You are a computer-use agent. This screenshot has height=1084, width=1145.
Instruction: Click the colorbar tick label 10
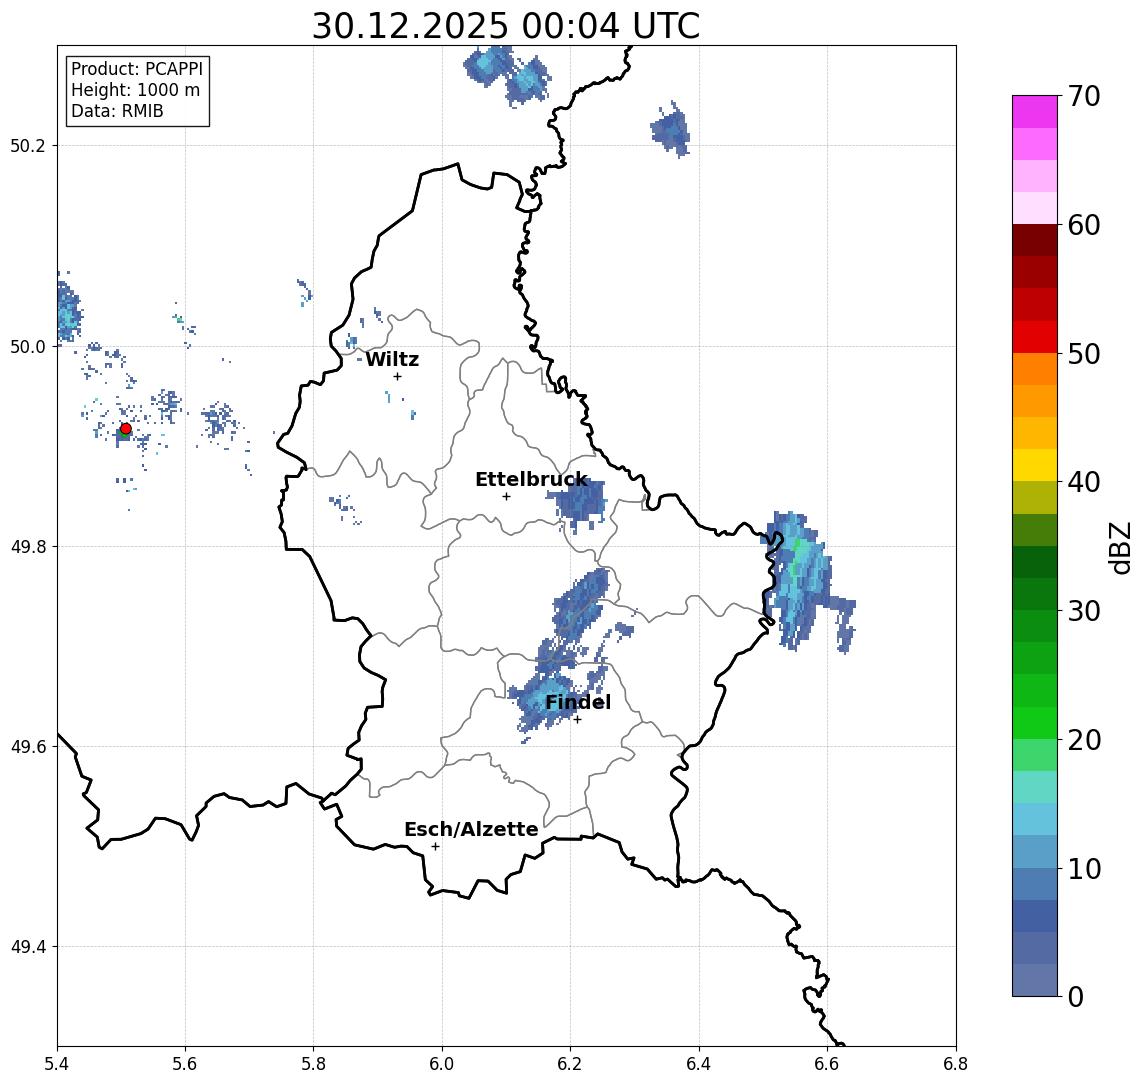point(1084,869)
